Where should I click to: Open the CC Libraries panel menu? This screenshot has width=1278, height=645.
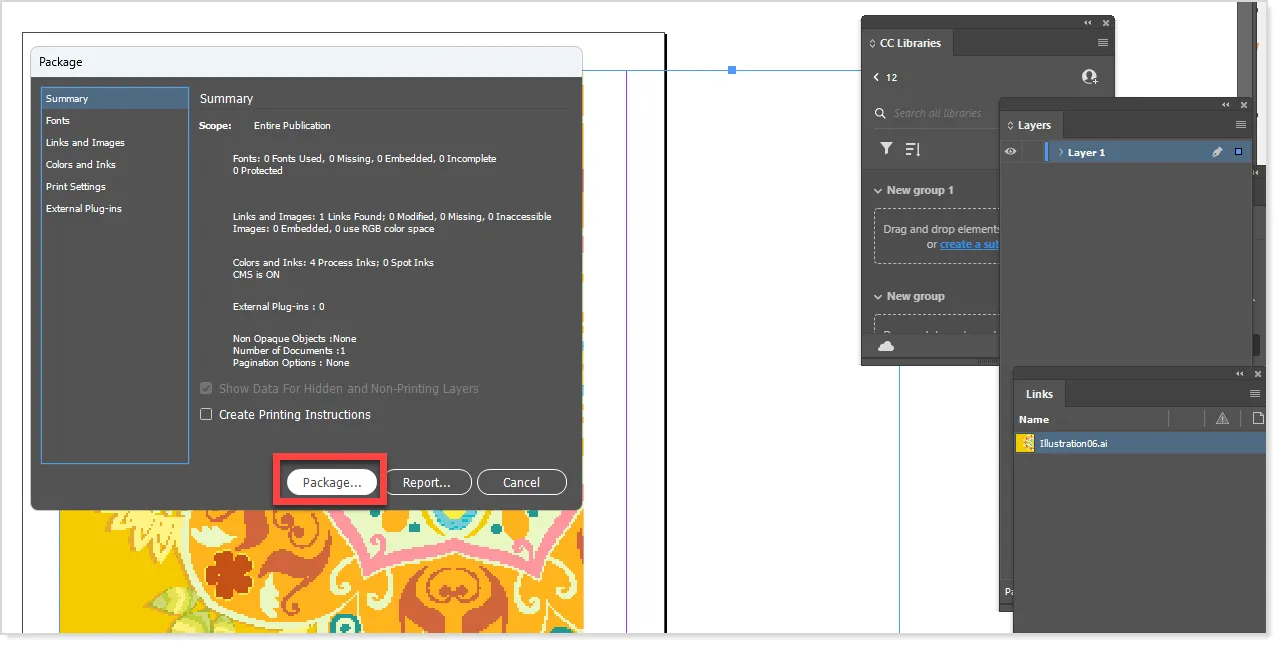(x=1104, y=42)
